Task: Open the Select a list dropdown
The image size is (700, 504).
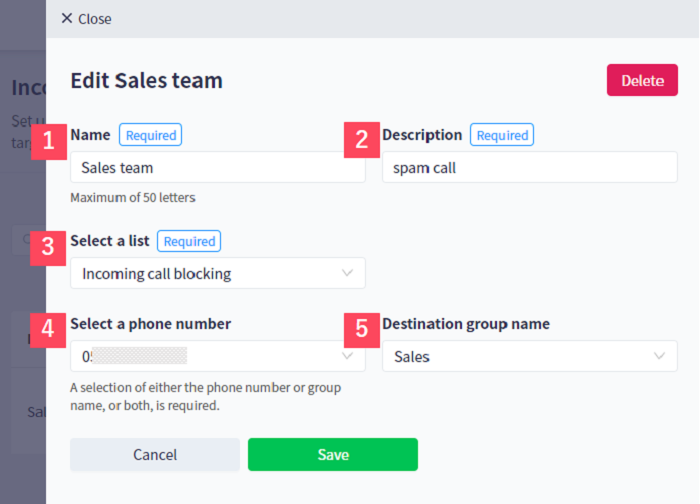Action: (218, 273)
